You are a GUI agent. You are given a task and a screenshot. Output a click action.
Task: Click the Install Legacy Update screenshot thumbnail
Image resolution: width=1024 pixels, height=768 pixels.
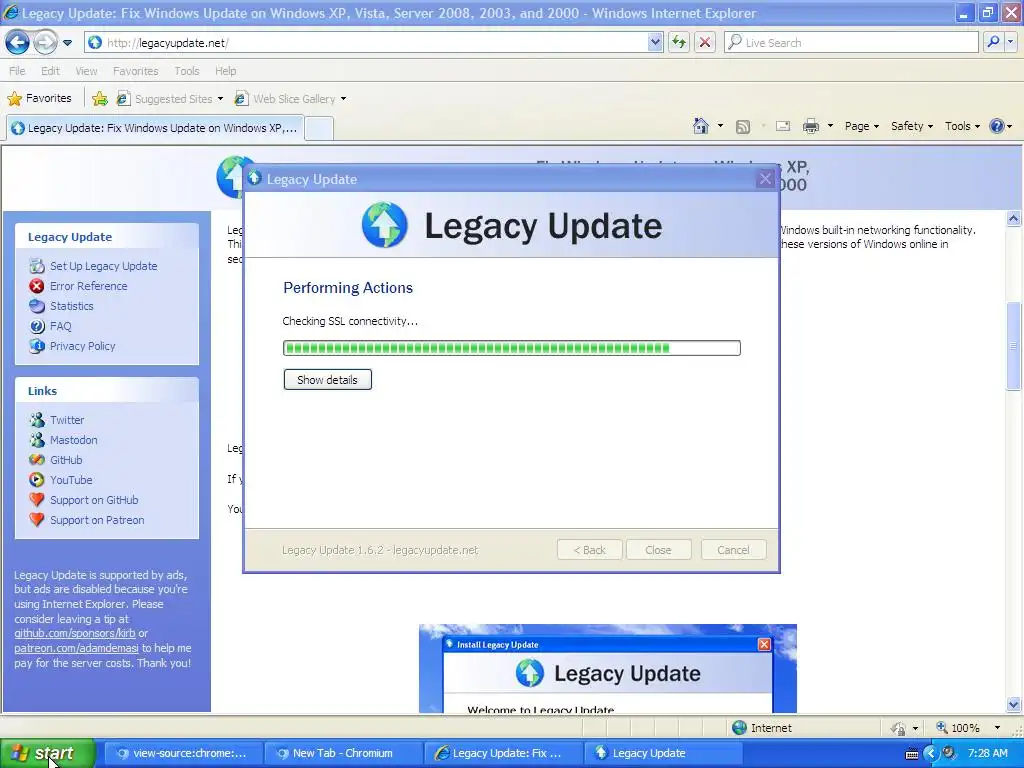(607, 668)
